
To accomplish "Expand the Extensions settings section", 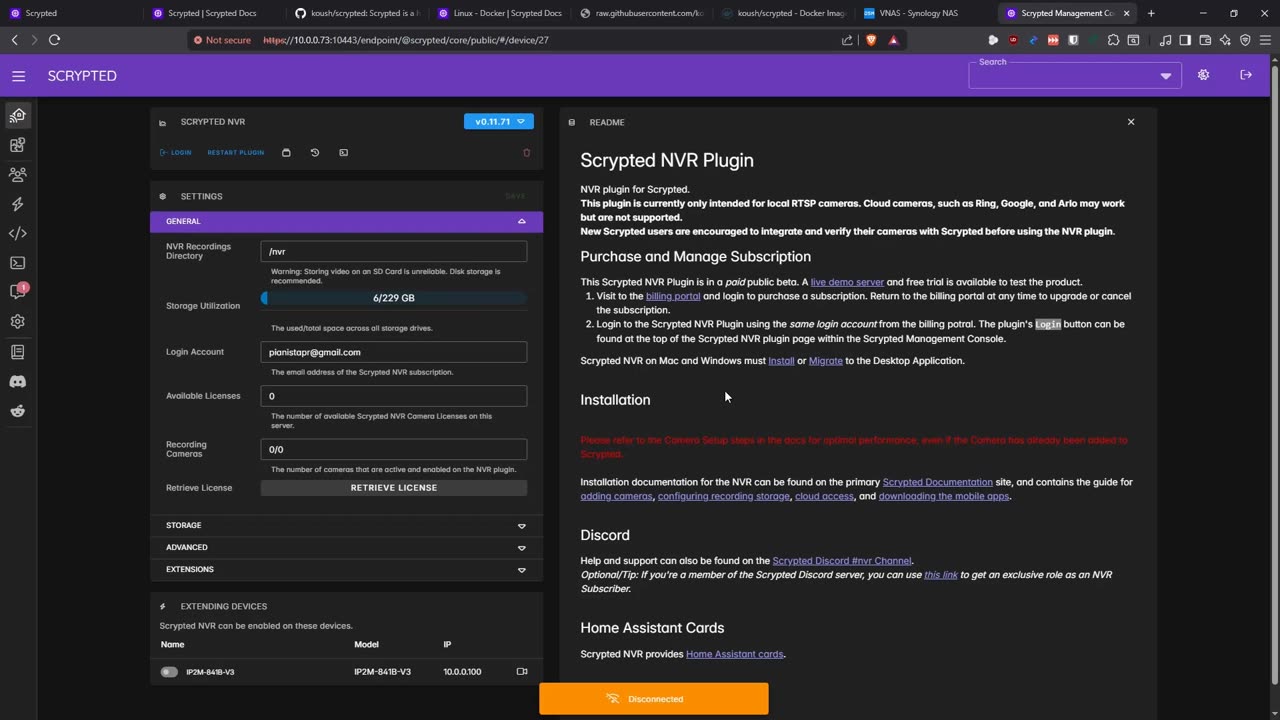I will [346, 569].
